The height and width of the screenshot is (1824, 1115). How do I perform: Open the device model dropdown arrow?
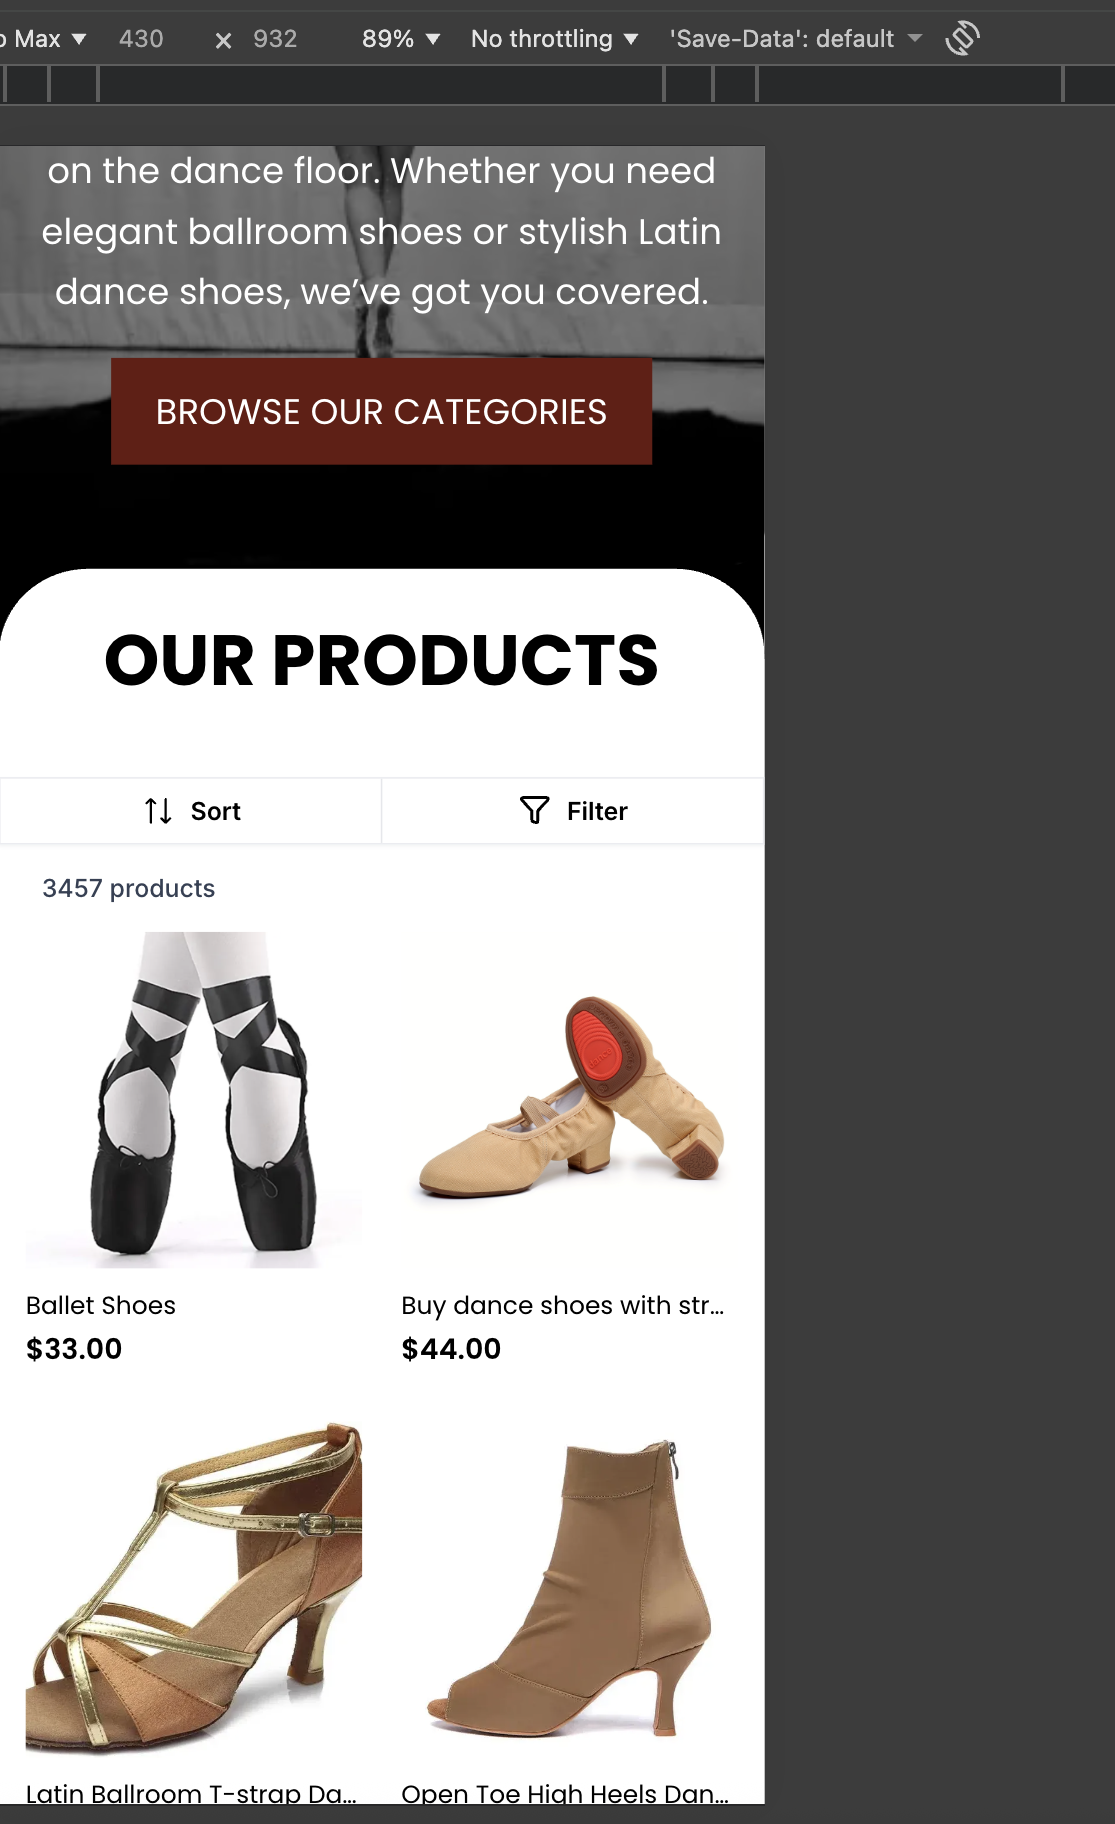tap(79, 39)
